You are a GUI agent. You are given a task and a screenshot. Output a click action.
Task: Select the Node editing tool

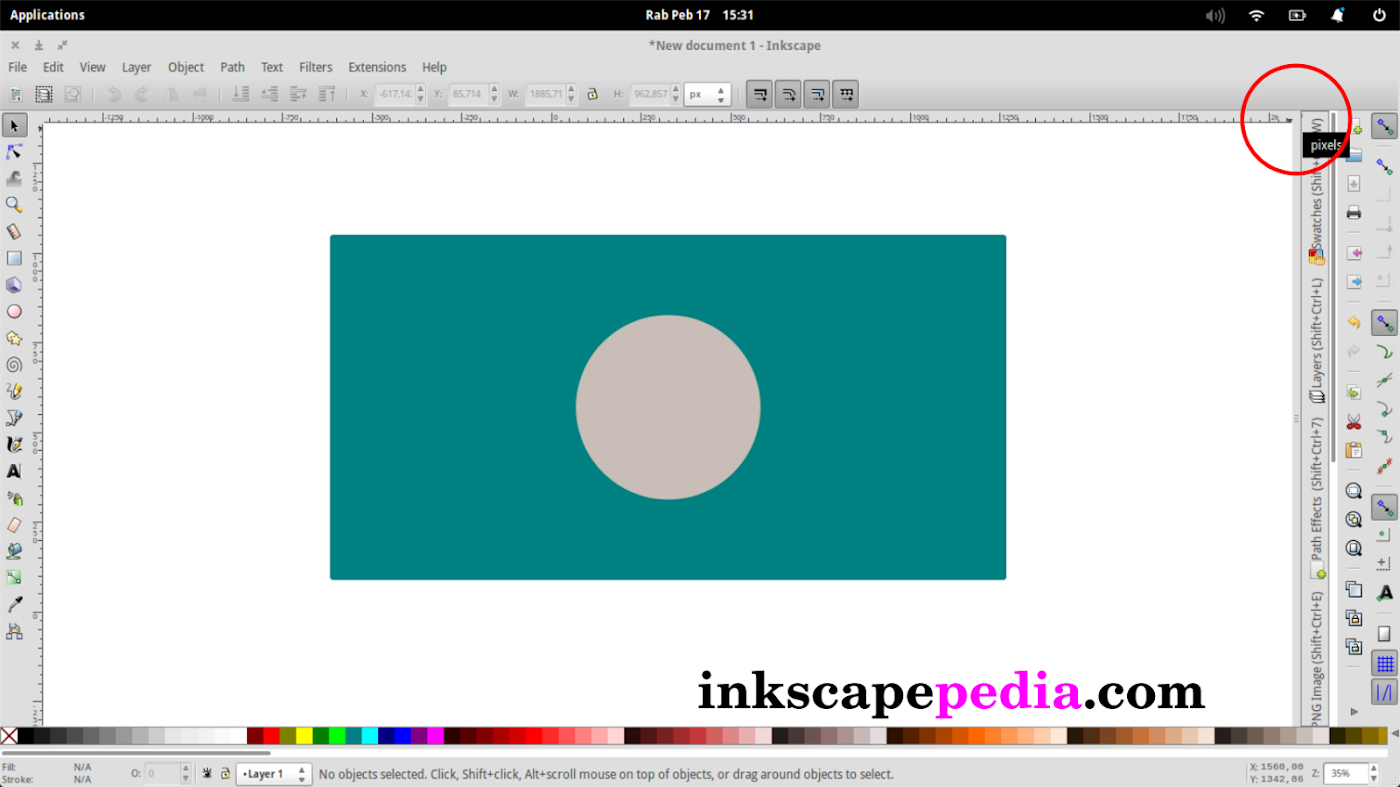tap(14, 152)
